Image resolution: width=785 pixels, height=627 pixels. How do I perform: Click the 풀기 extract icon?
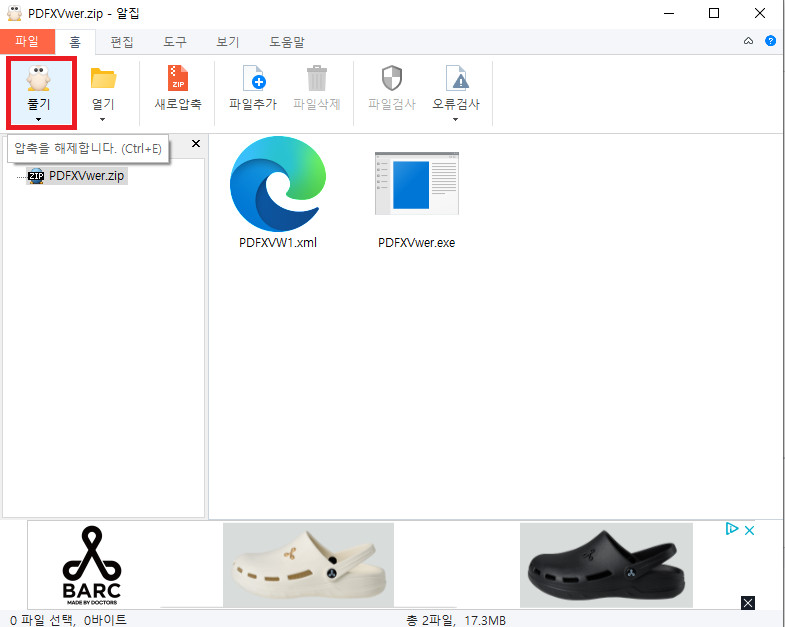pos(39,78)
